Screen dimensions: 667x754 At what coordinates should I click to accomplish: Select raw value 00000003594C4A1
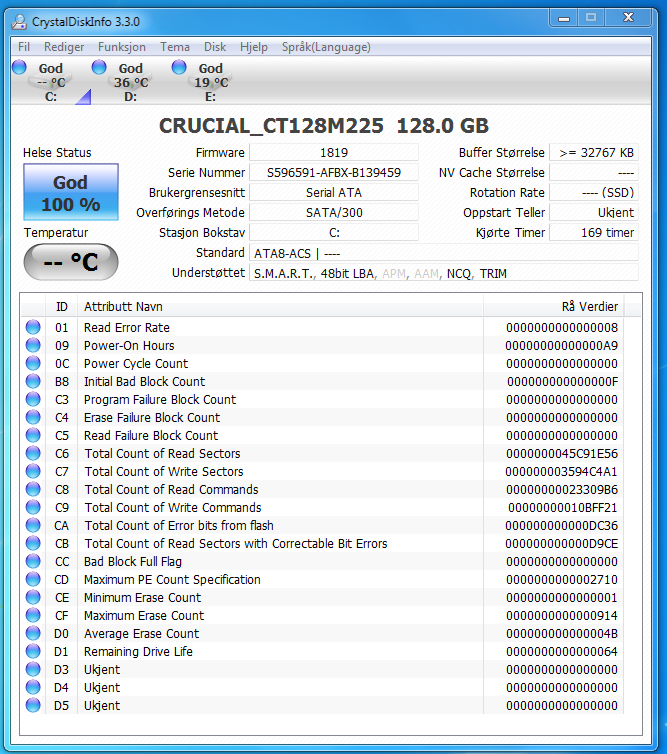[x=561, y=472]
